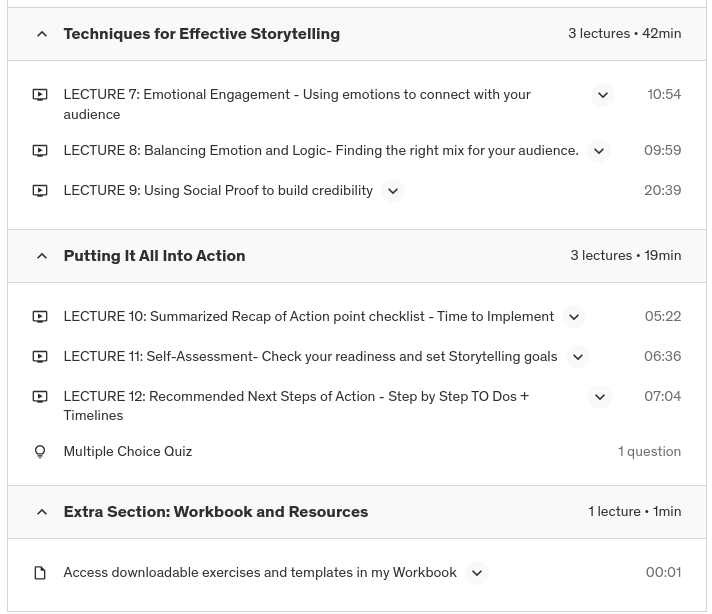This screenshot has width=712, height=614.
Task: Expand Lecture 9 Social Proof description
Action: (x=392, y=191)
